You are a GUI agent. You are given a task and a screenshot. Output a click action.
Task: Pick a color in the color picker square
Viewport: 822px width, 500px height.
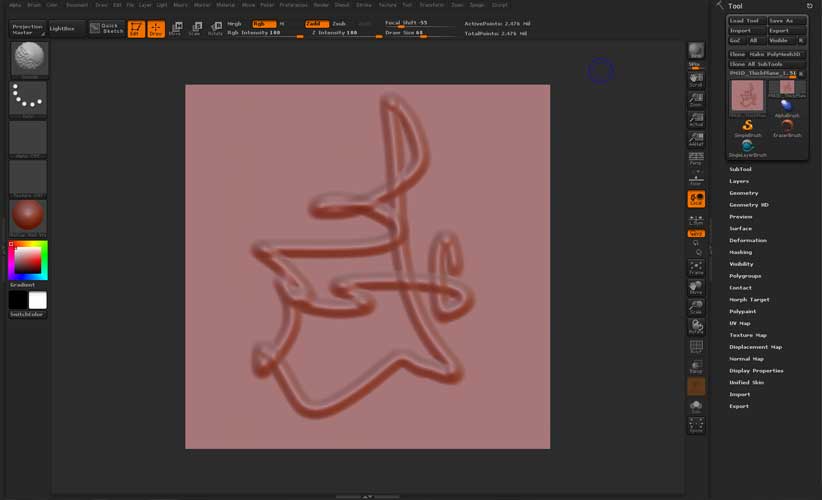28,260
